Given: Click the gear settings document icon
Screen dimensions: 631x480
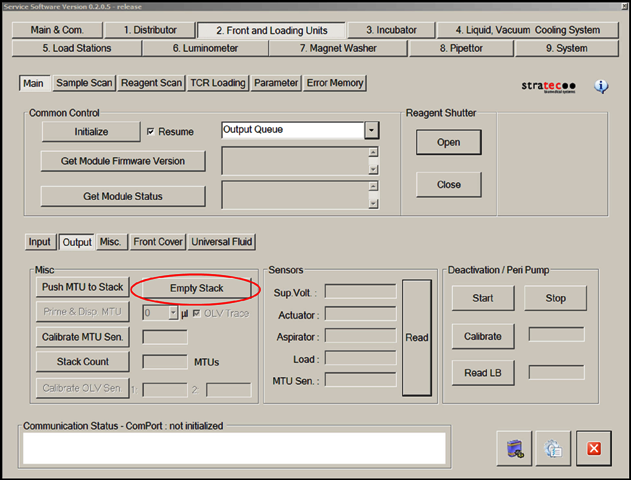Looking at the screenshot, I should [x=552, y=448].
